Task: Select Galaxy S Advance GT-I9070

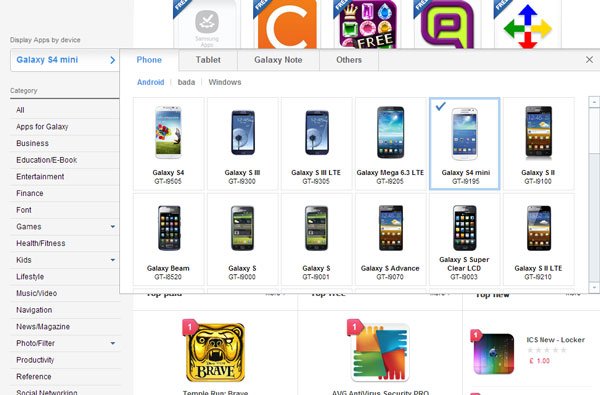Action: (x=390, y=239)
